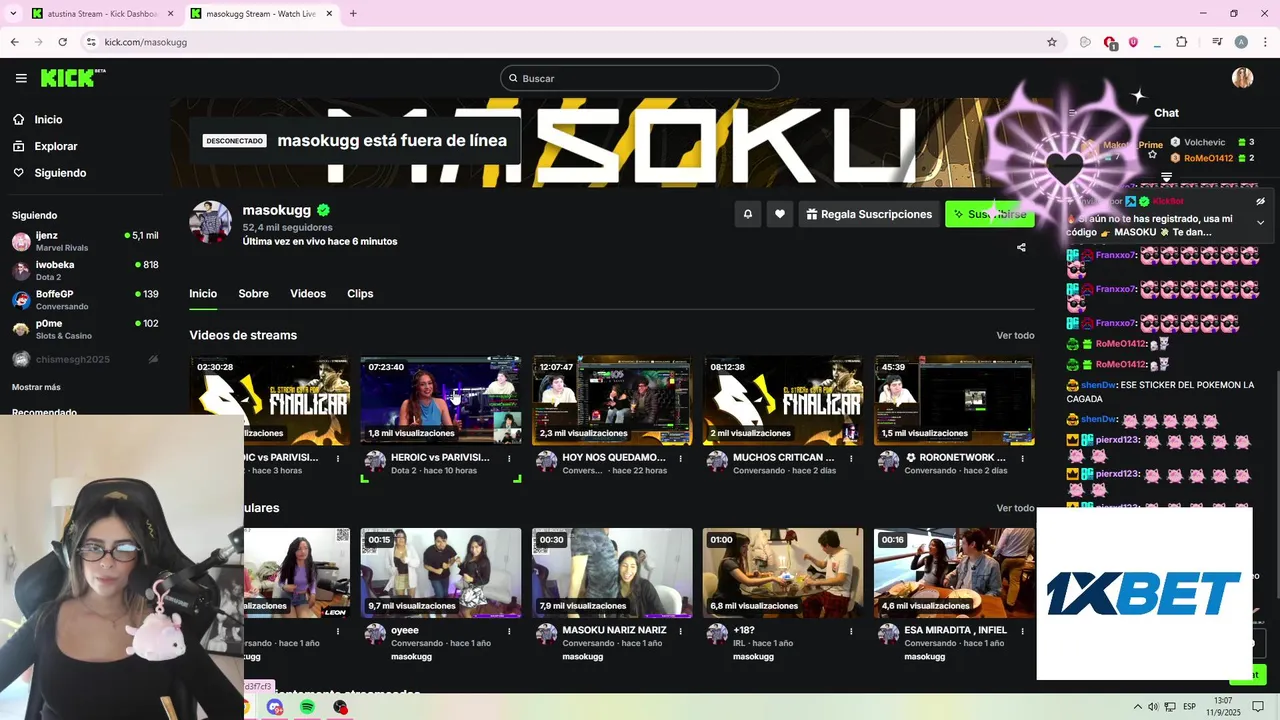Show hidden system tray icons
The width and height of the screenshot is (1280, 720).
click(1137, 707)
